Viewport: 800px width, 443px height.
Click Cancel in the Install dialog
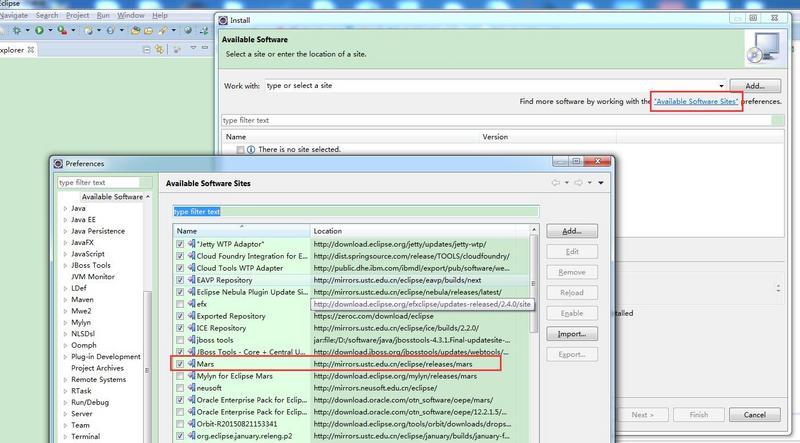(755, 414)
